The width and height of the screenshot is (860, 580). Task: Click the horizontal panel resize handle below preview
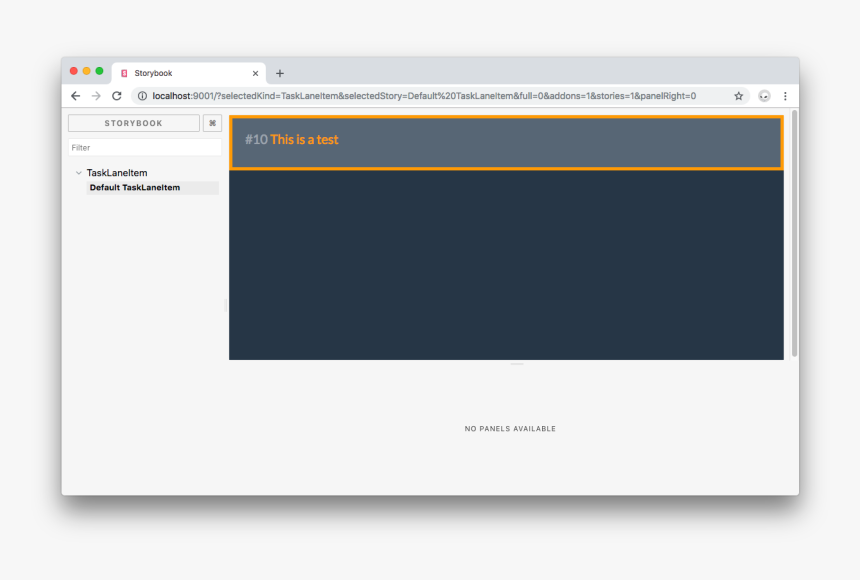coord(516,364)
